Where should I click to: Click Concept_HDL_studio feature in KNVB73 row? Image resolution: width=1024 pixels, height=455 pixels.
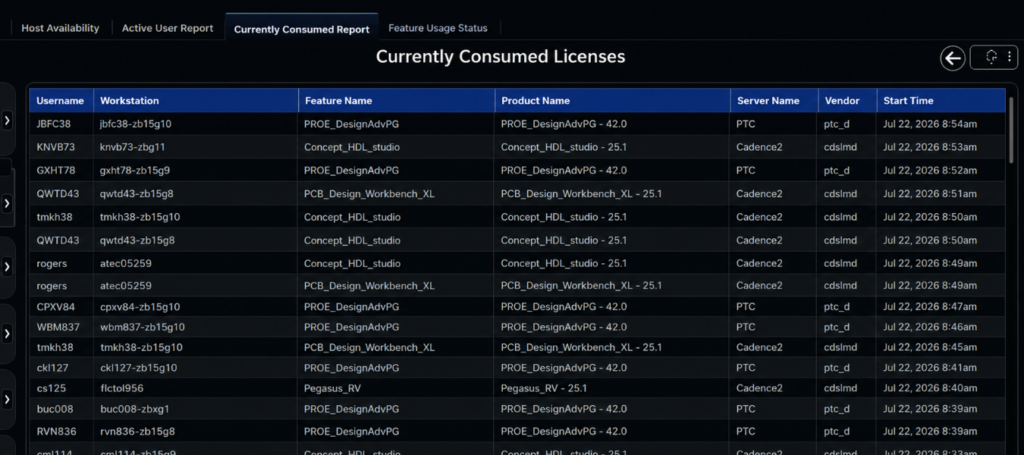coord(352,147)
